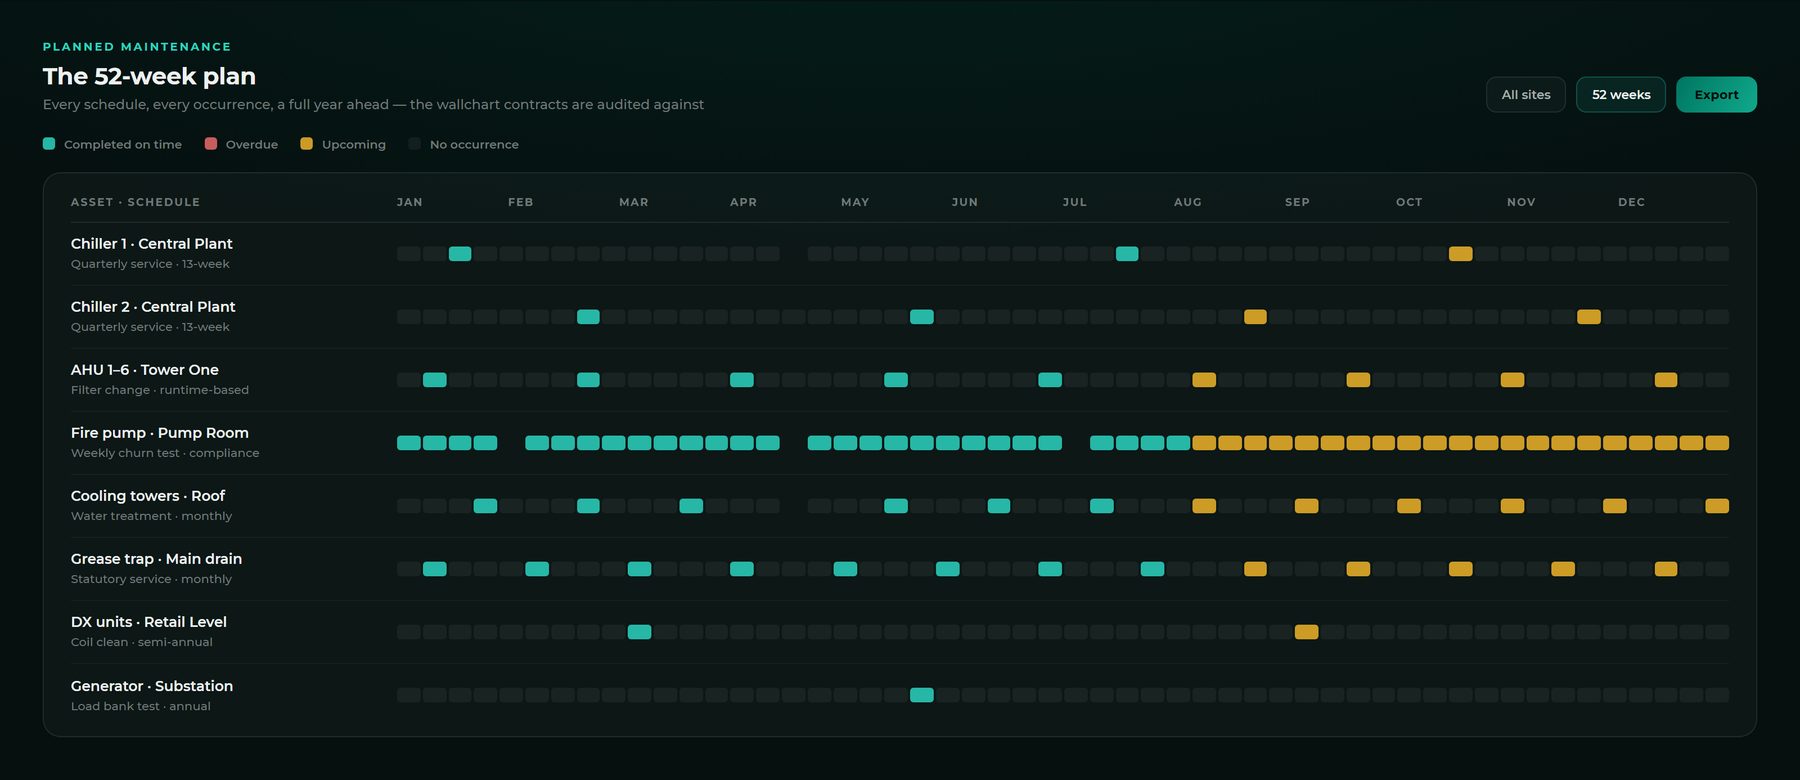The width and height of the screenshot is (1800, 780).
Task: Open the All sites filter
Action: coord(1525,95)
